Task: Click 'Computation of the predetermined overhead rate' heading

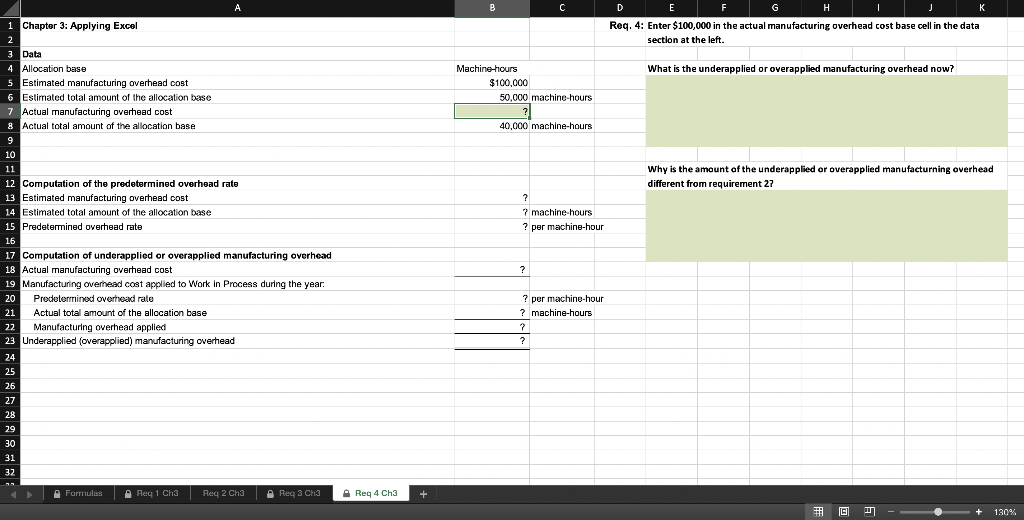Action: [131, 184]
